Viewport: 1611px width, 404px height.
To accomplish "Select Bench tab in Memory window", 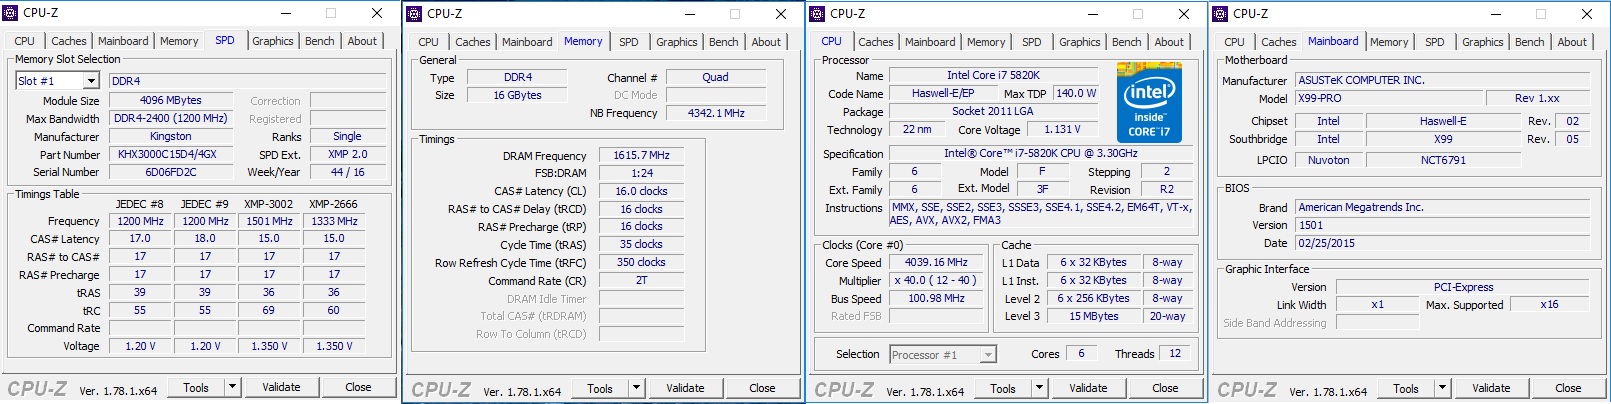I will [724, 42].
